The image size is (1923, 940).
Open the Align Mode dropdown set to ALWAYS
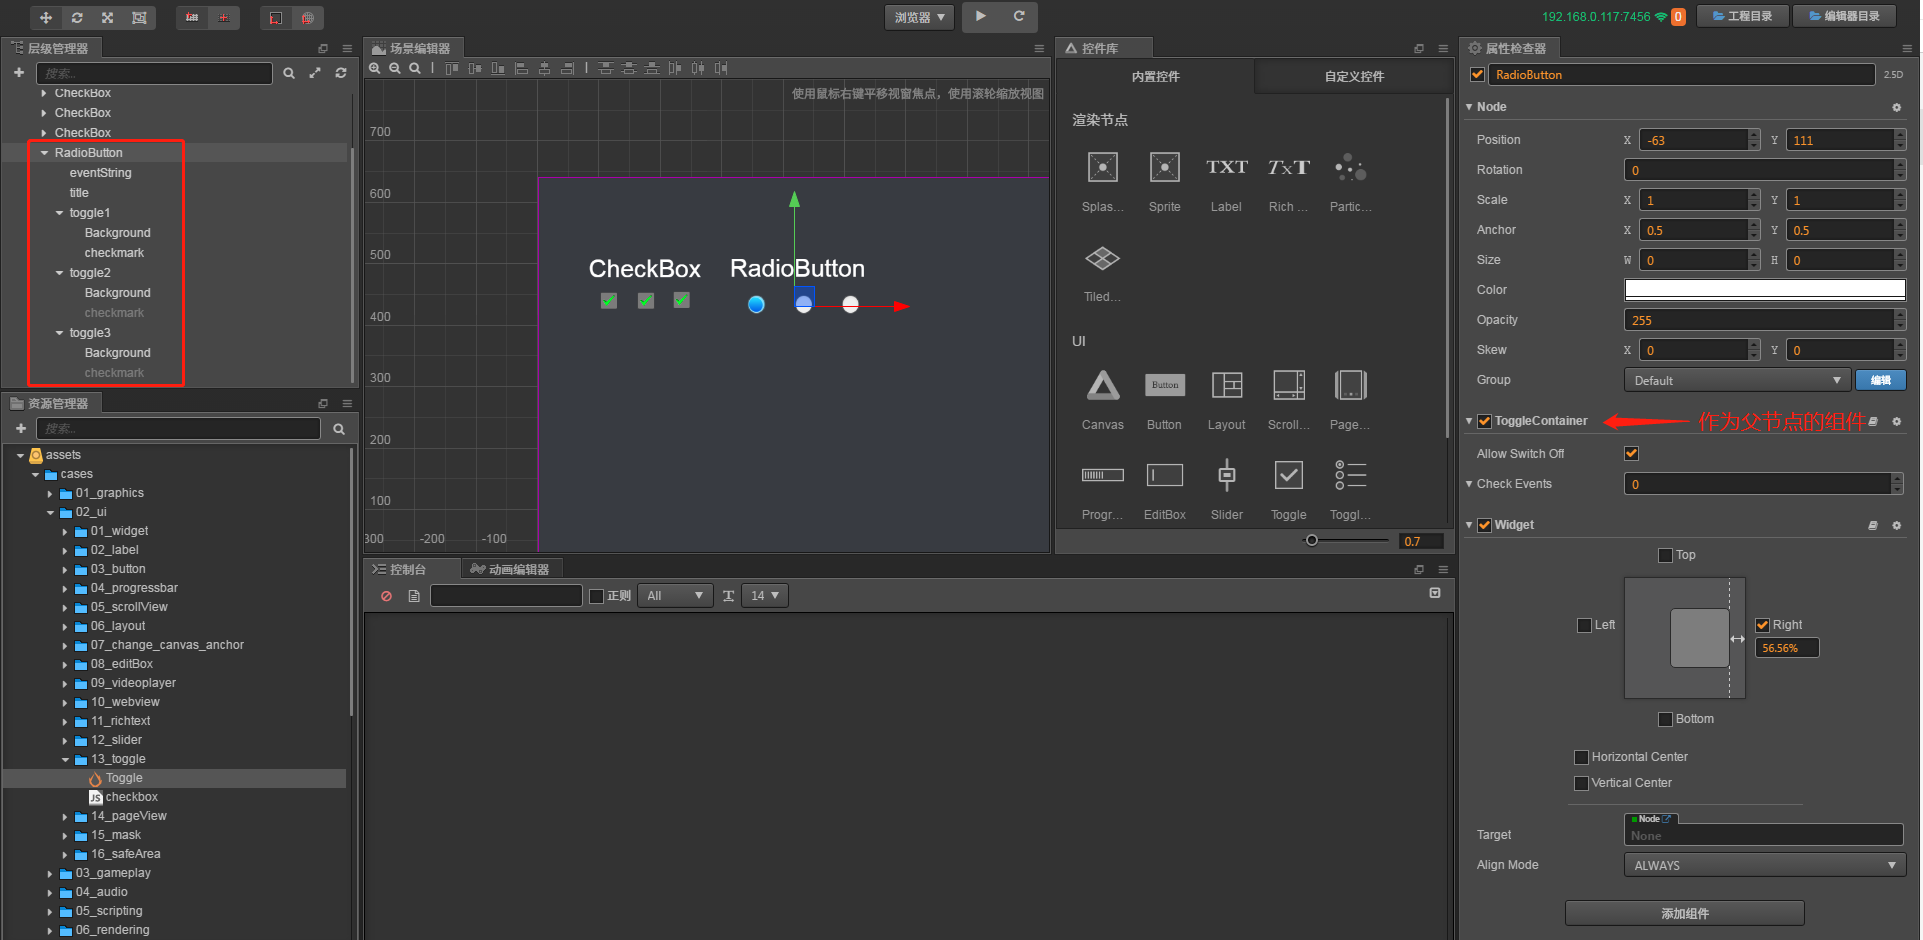click(1763, 864)
